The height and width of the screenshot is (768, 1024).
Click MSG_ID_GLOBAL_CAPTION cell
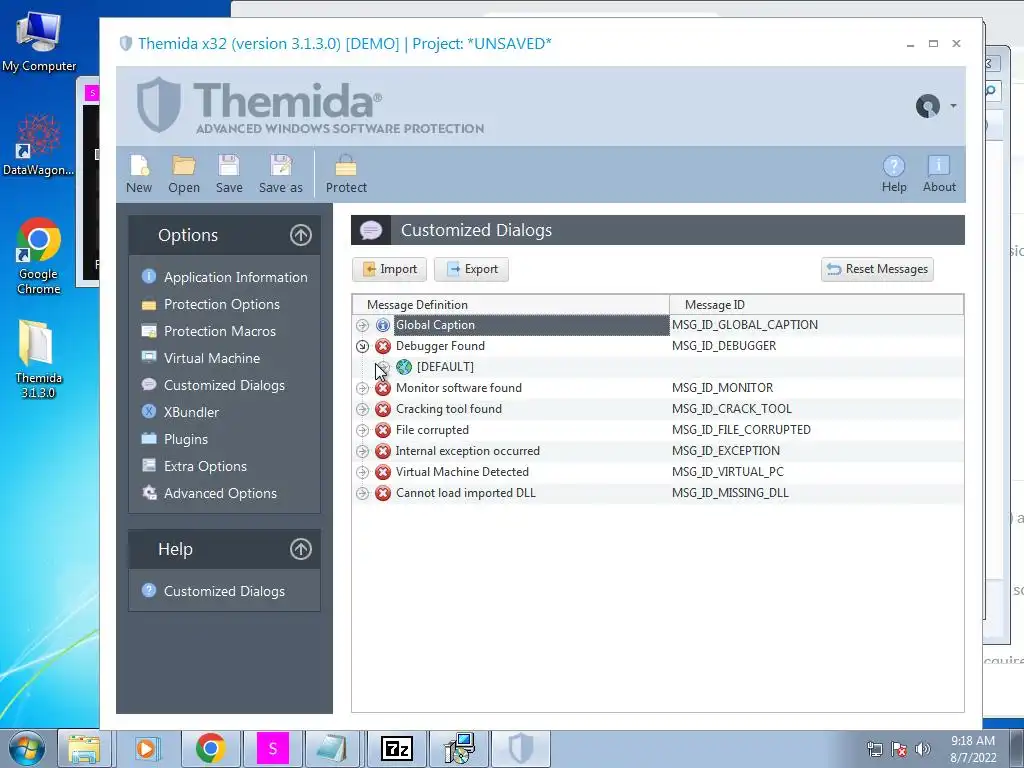coord(745,325)
